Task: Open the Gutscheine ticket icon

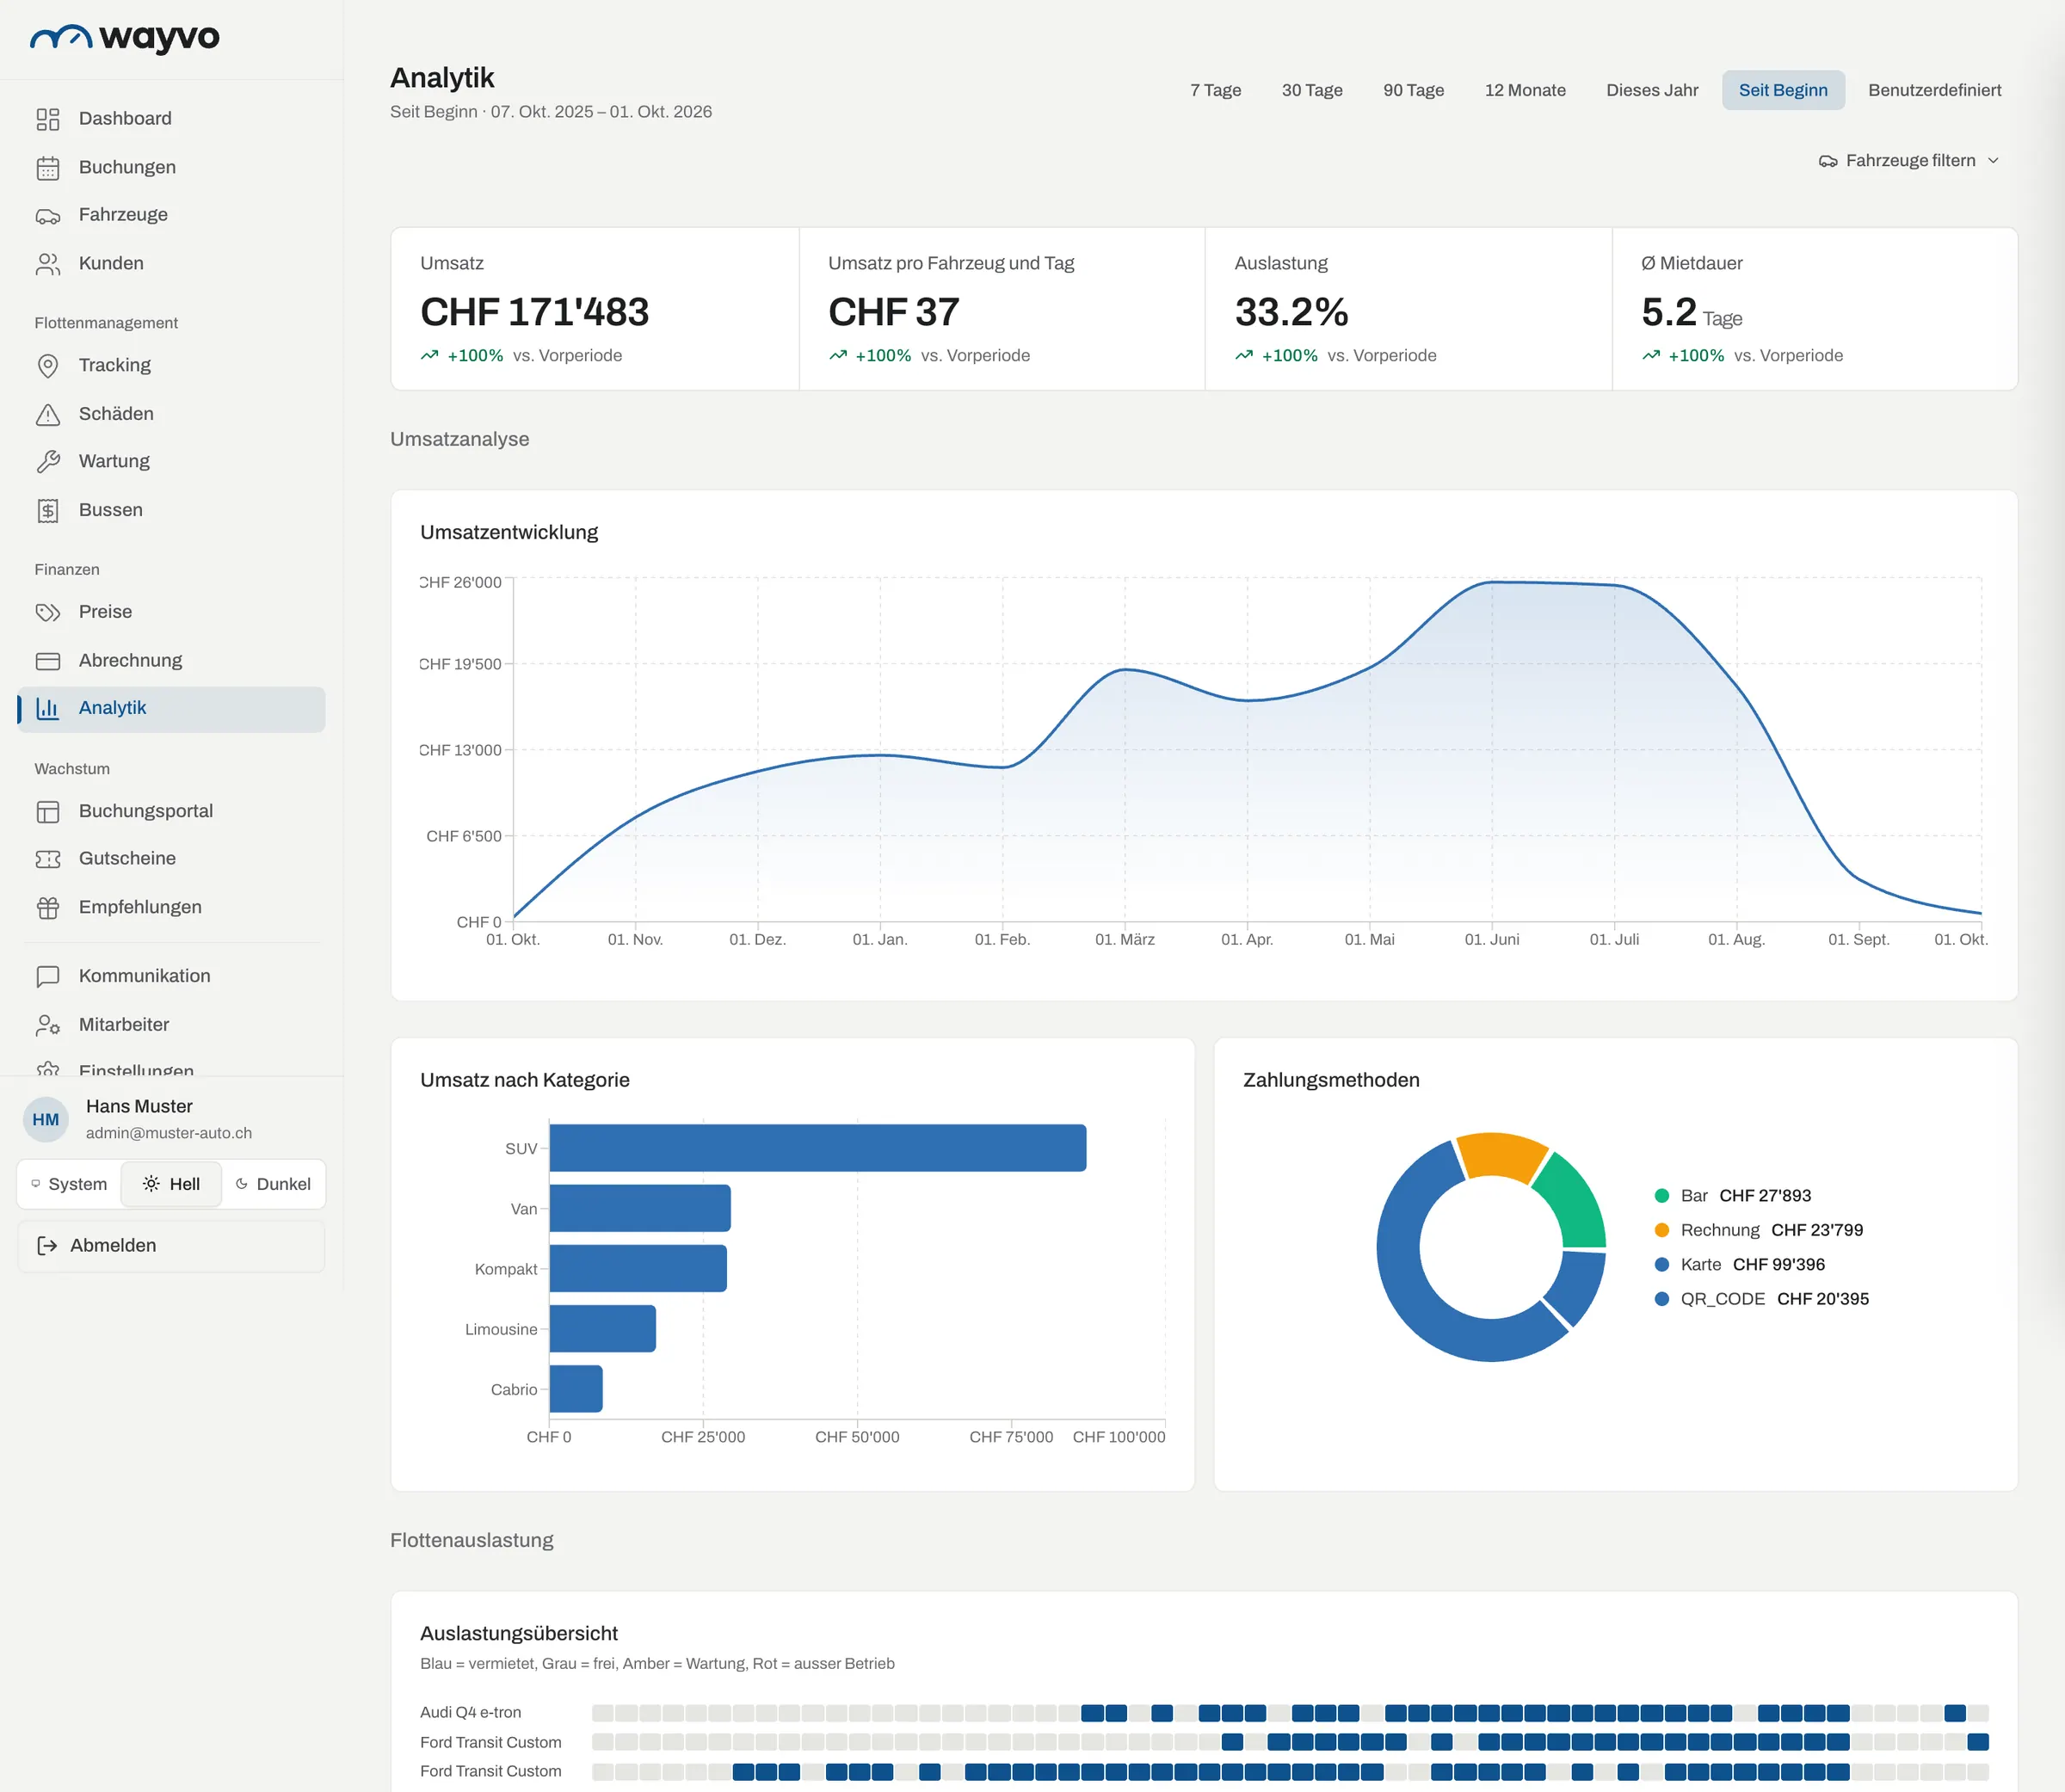Action: (48, 859)
